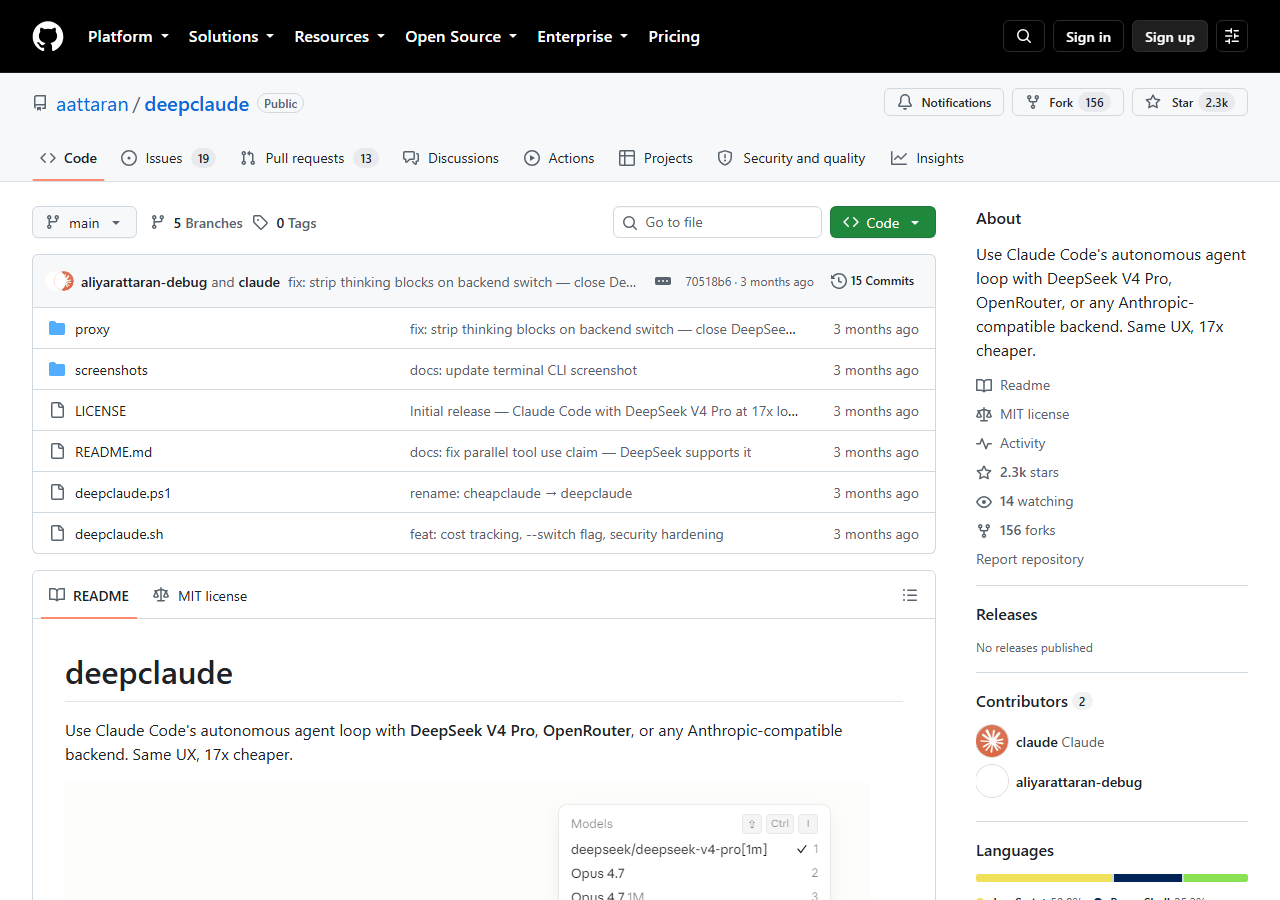1280x900 pixels.
Task: Open appearance settings icon in header
Action: coord(1232,37)
